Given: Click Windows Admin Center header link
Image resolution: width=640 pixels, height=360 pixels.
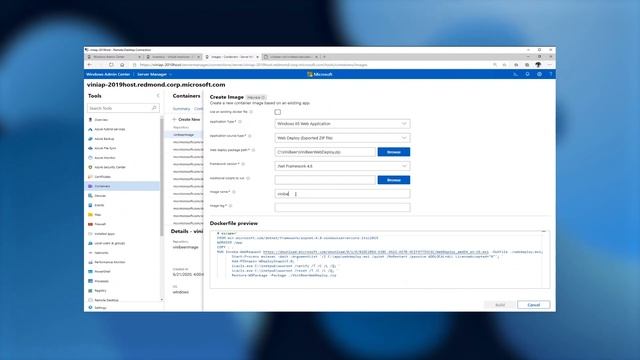Looking at the screenshot, I should tap(108, 74).
